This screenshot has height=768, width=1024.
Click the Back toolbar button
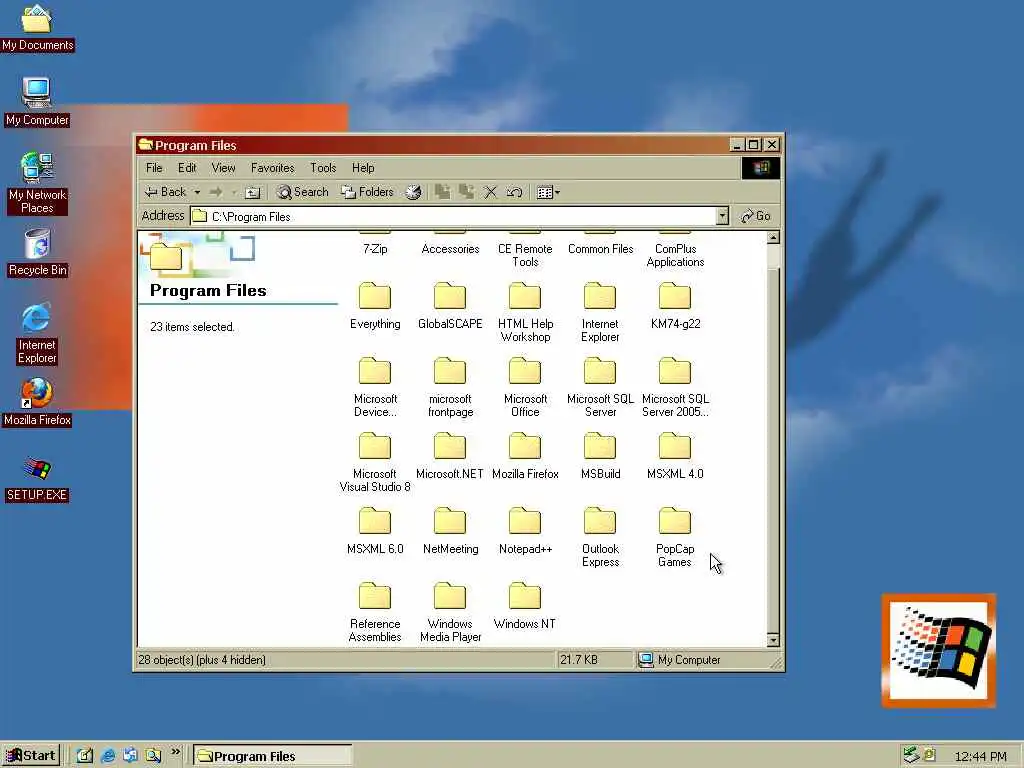[x=166, y=192]
